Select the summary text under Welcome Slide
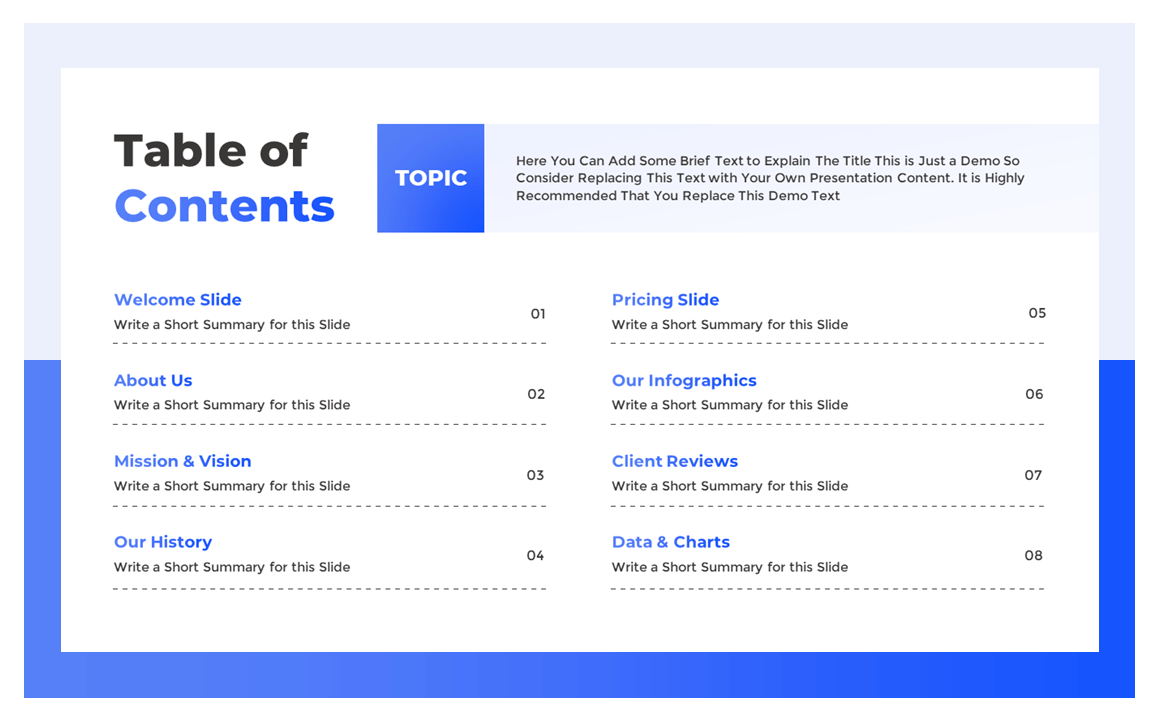Image resolution: width=1160 pixels, height=720 pixels. click(x=232, y=325)
